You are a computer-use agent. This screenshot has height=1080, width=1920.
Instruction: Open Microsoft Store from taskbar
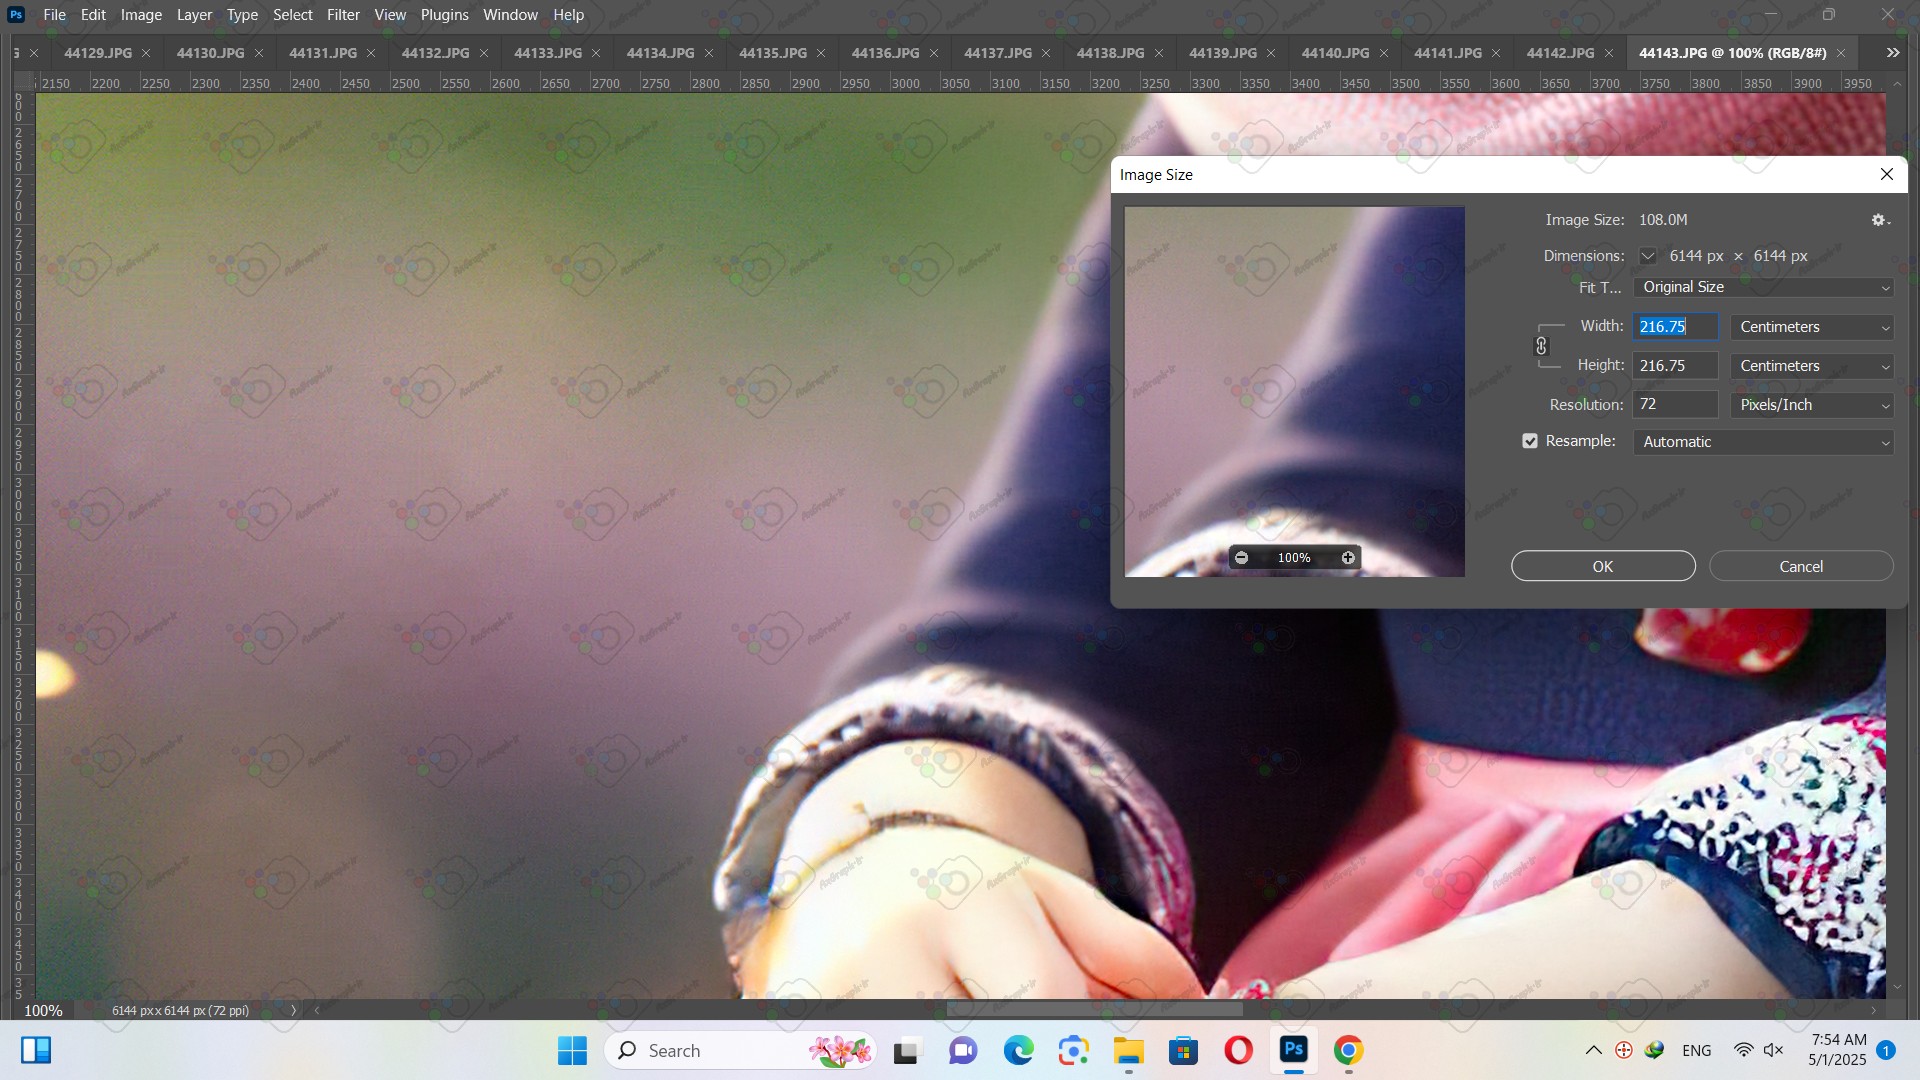click(x=1184, y=1050)
